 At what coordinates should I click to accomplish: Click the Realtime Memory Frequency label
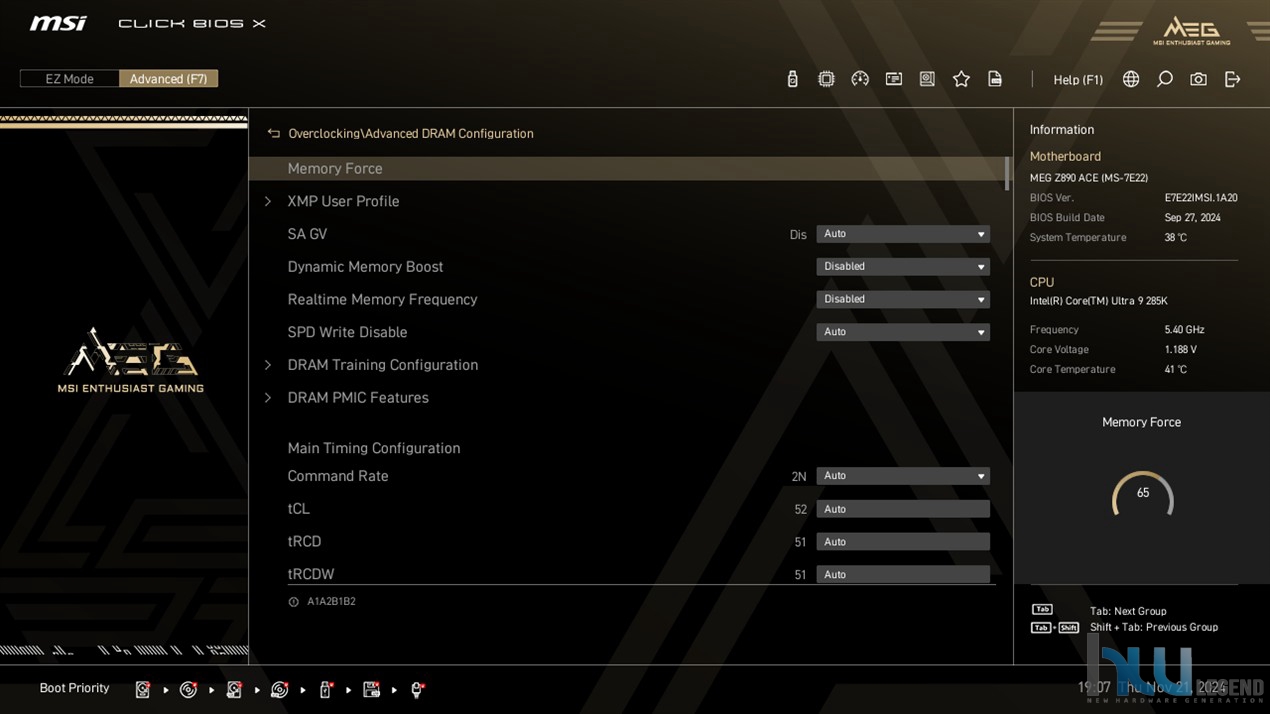pos(382,299)
